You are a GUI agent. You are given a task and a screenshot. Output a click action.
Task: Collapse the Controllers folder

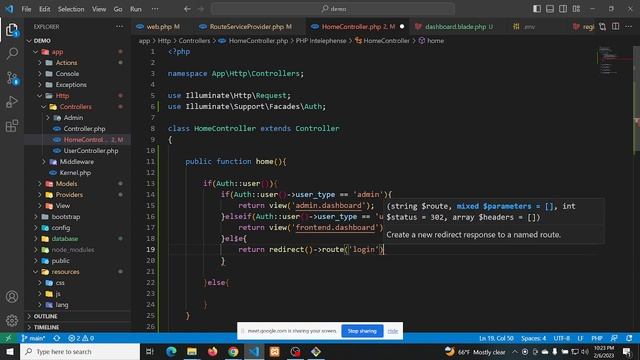coord(44,107)
